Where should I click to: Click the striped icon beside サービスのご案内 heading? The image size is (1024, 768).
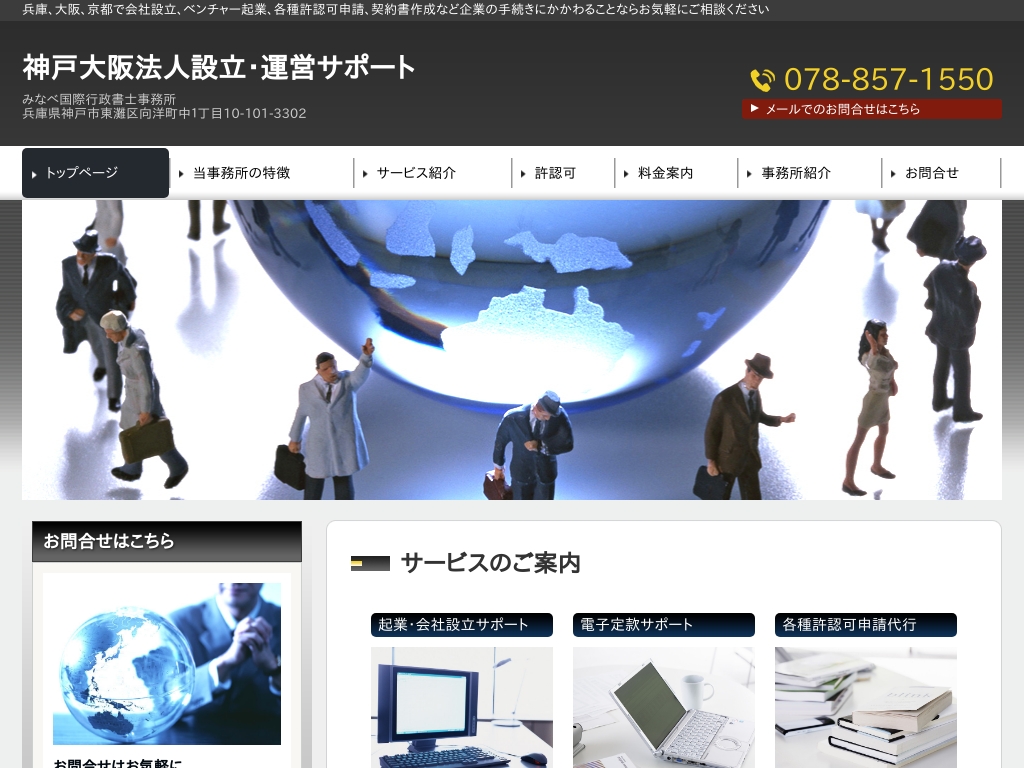[370, 563]
